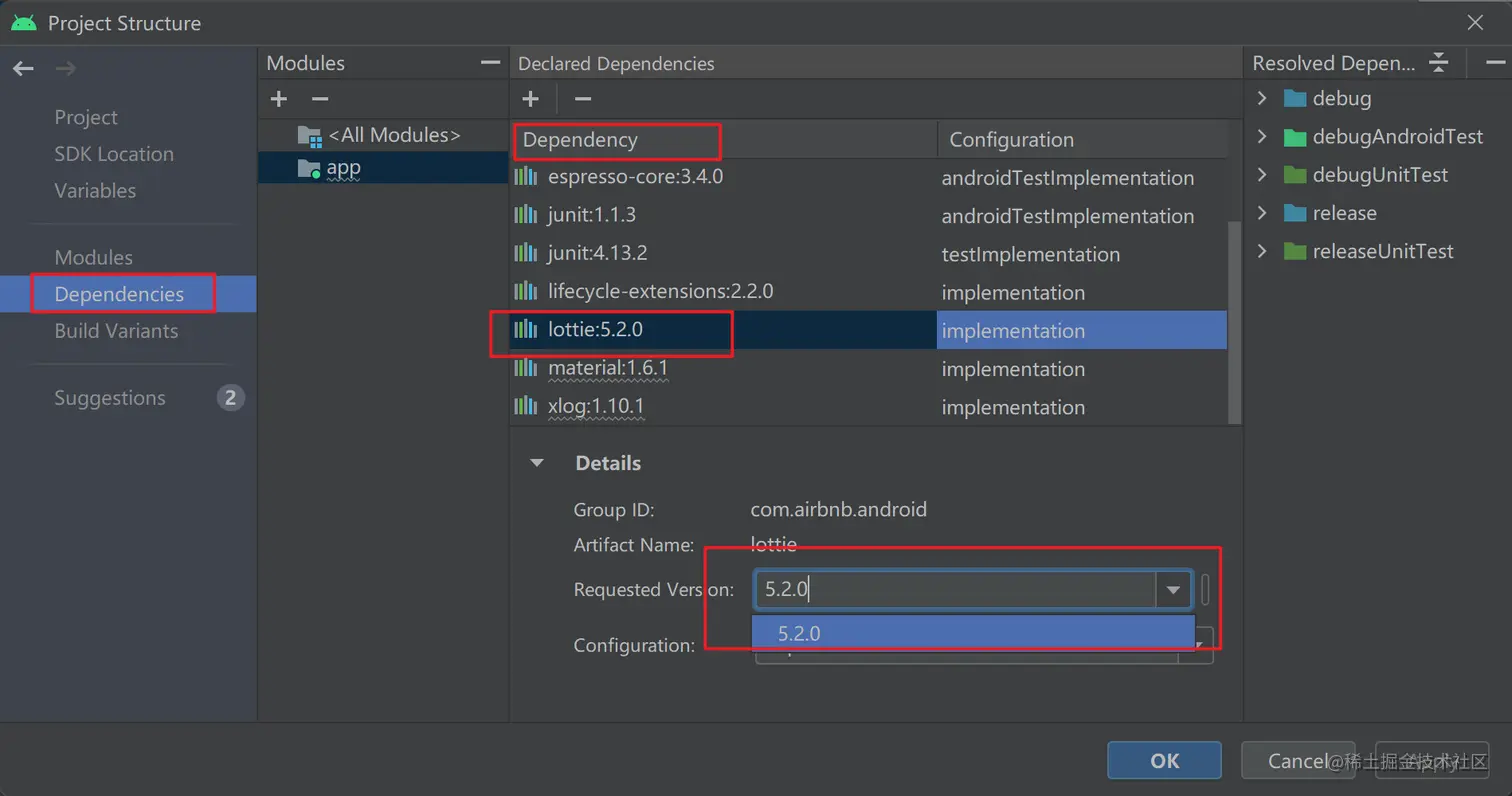Open the Requested Version dropdown arrow
Viewport: 1512px width, 796px height.
tap(1173, 590)
